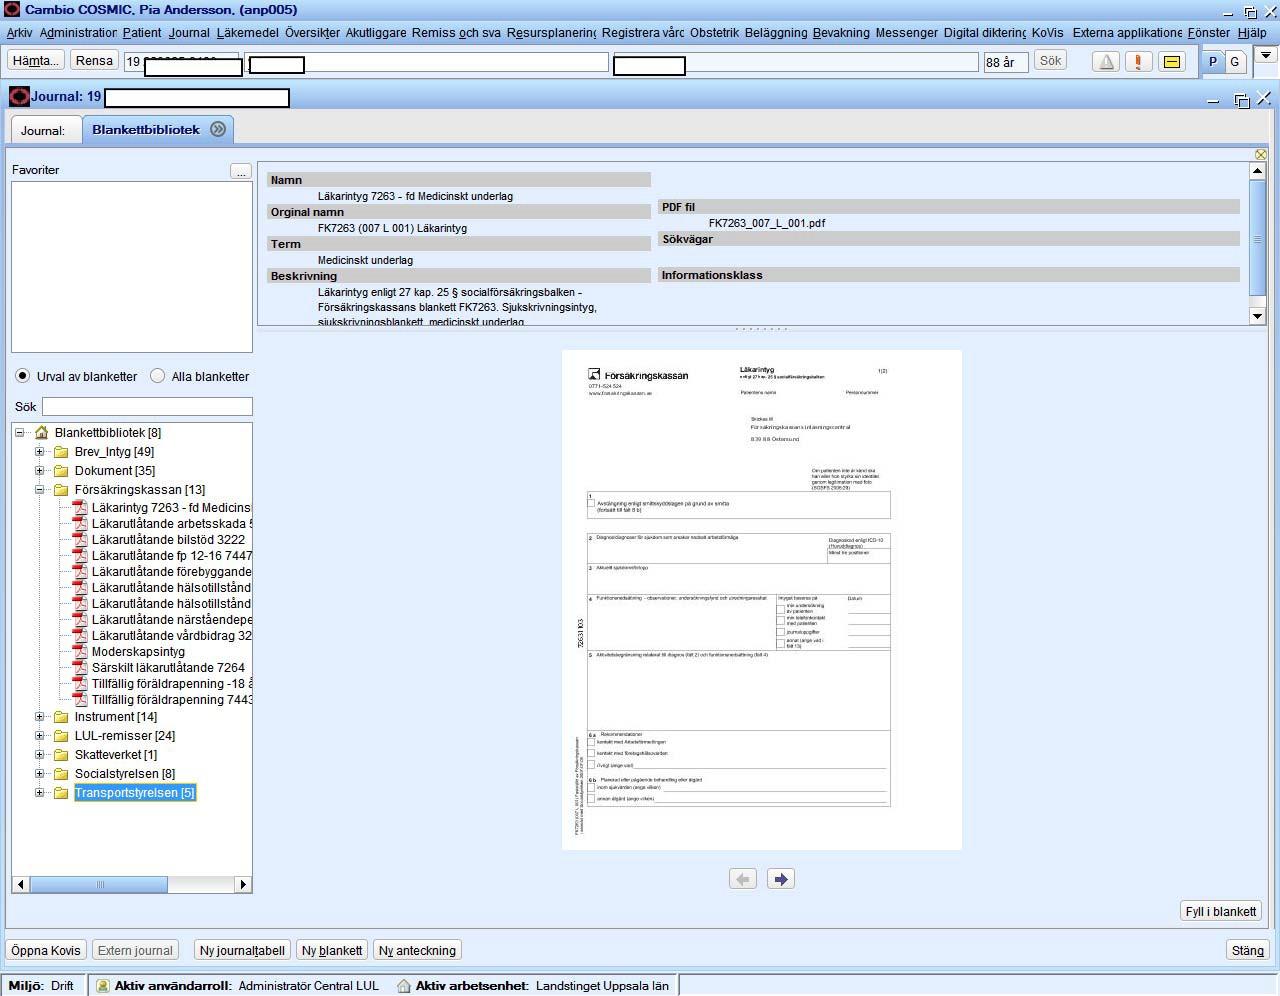
Task: Collapse Blankettbibliotek root node
Action: (x=20, y=433)
